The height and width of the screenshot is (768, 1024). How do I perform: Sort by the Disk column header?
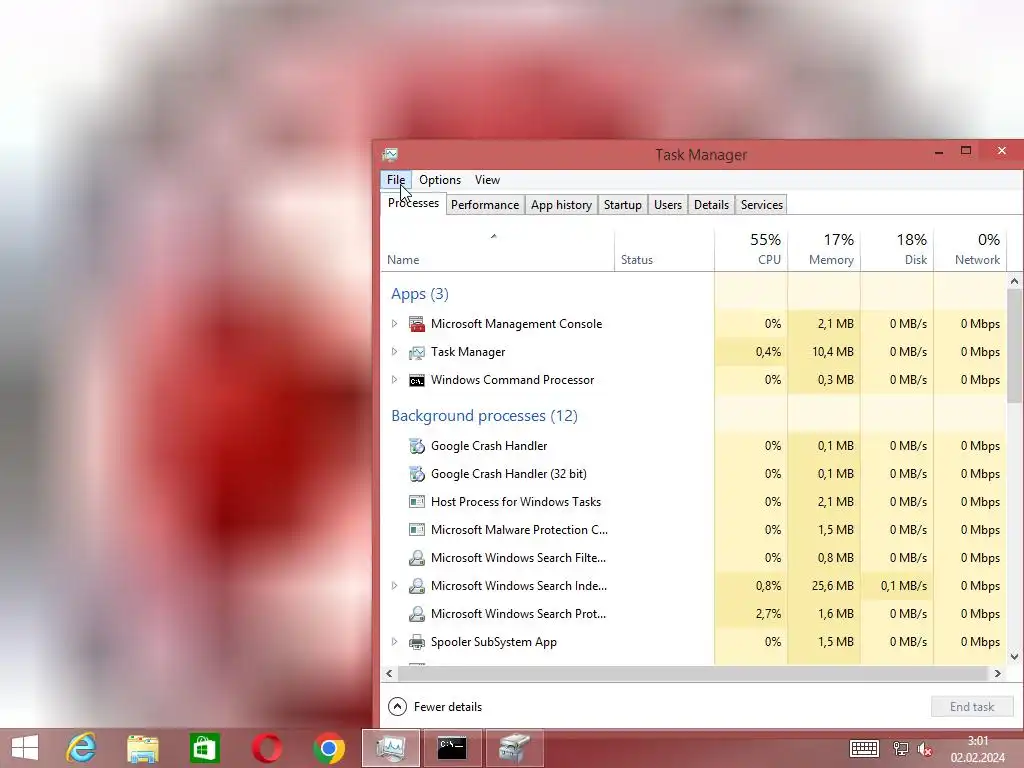pyautogui.click(x=897, y=249)
